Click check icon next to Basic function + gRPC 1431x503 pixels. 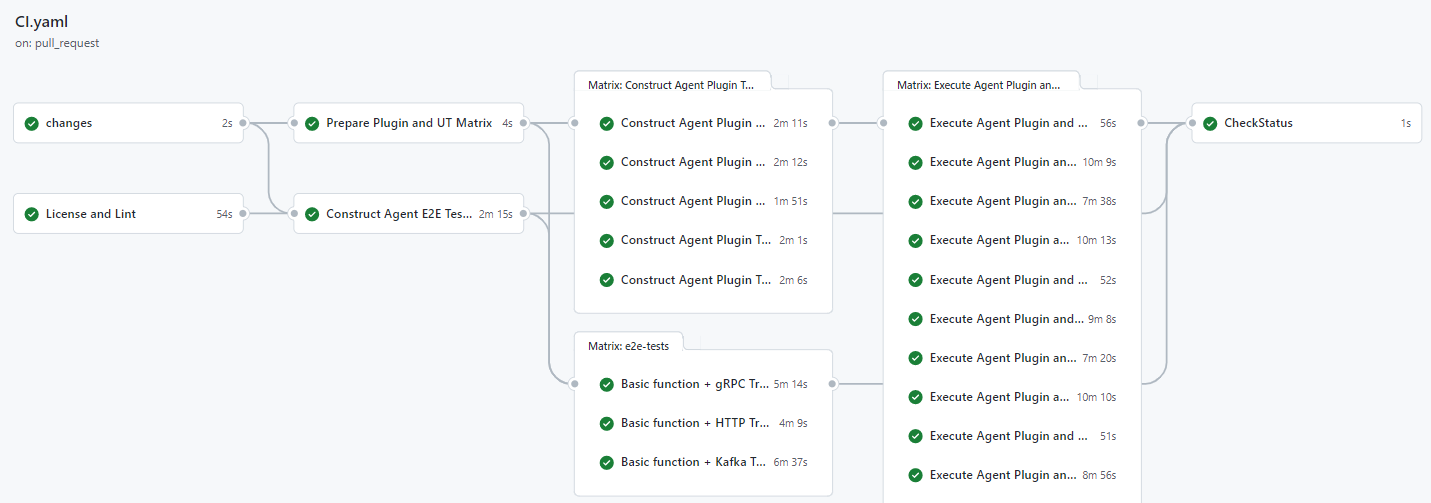coord(606,384)
